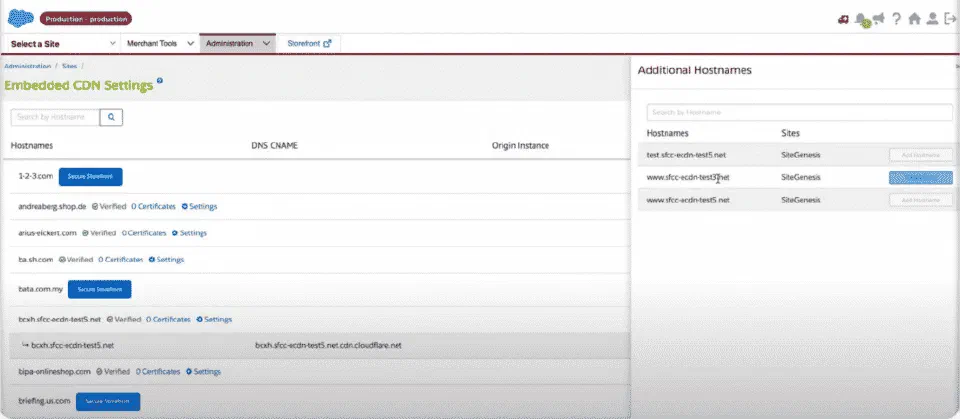Click the Salesforce cloud logo

[21, 18]
